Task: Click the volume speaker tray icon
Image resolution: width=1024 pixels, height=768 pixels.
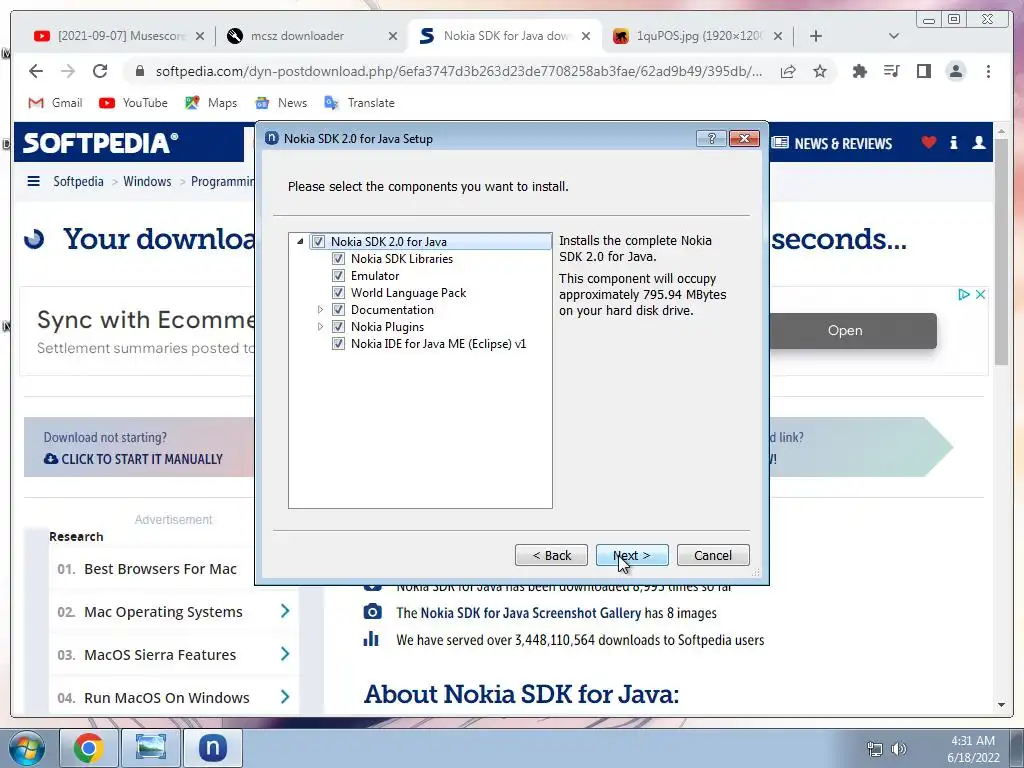Action: (x=899, y=749)
